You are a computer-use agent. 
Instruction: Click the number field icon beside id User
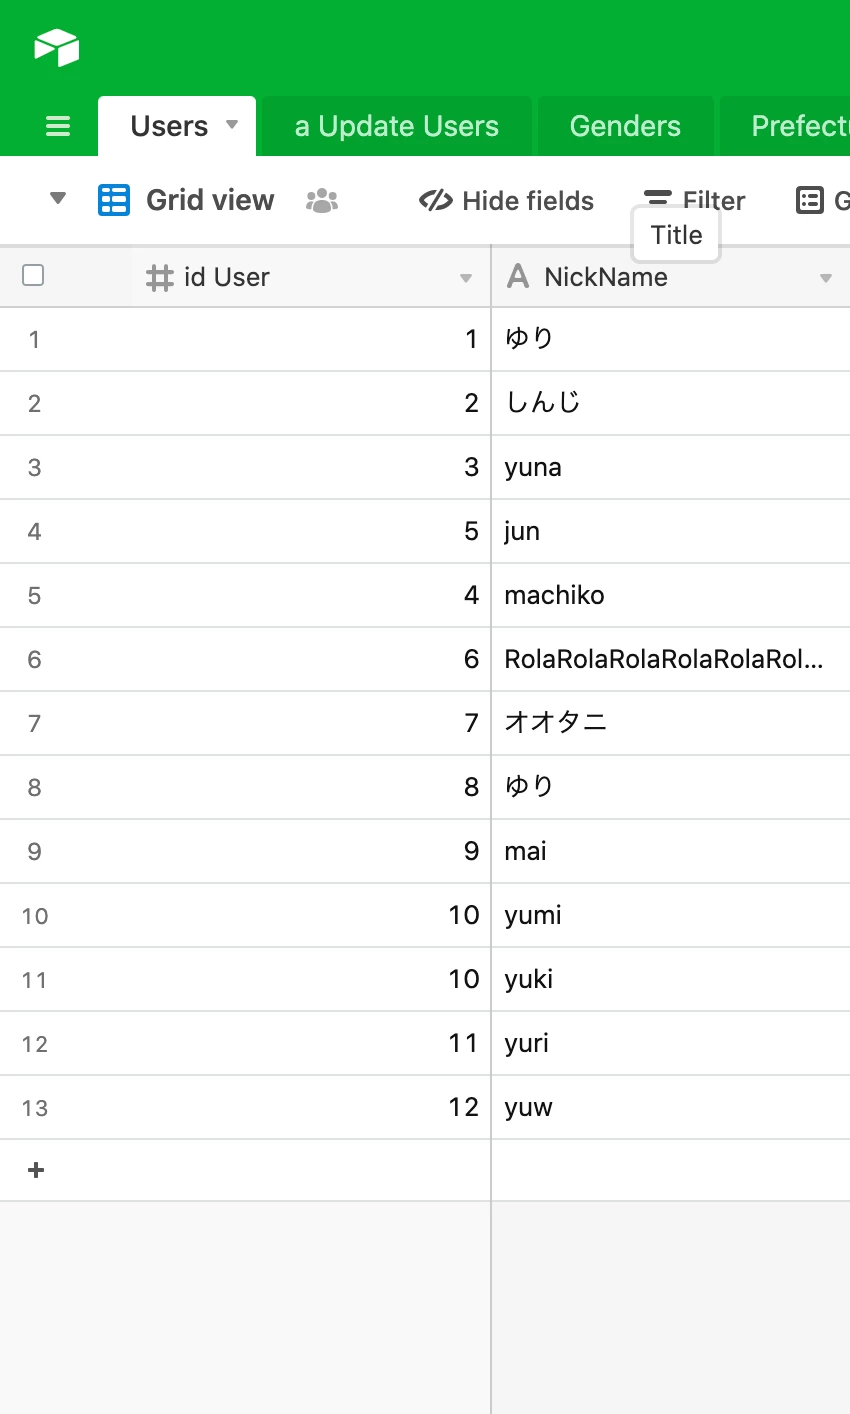pos(160,277)
